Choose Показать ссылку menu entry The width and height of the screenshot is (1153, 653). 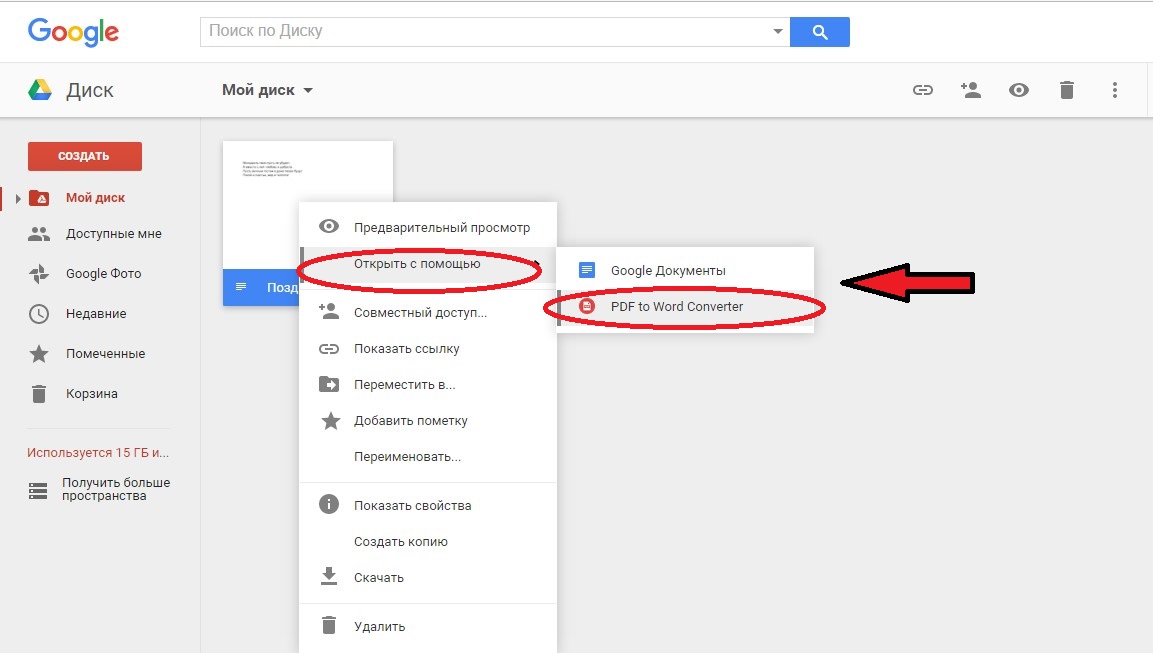coord(406,349)
